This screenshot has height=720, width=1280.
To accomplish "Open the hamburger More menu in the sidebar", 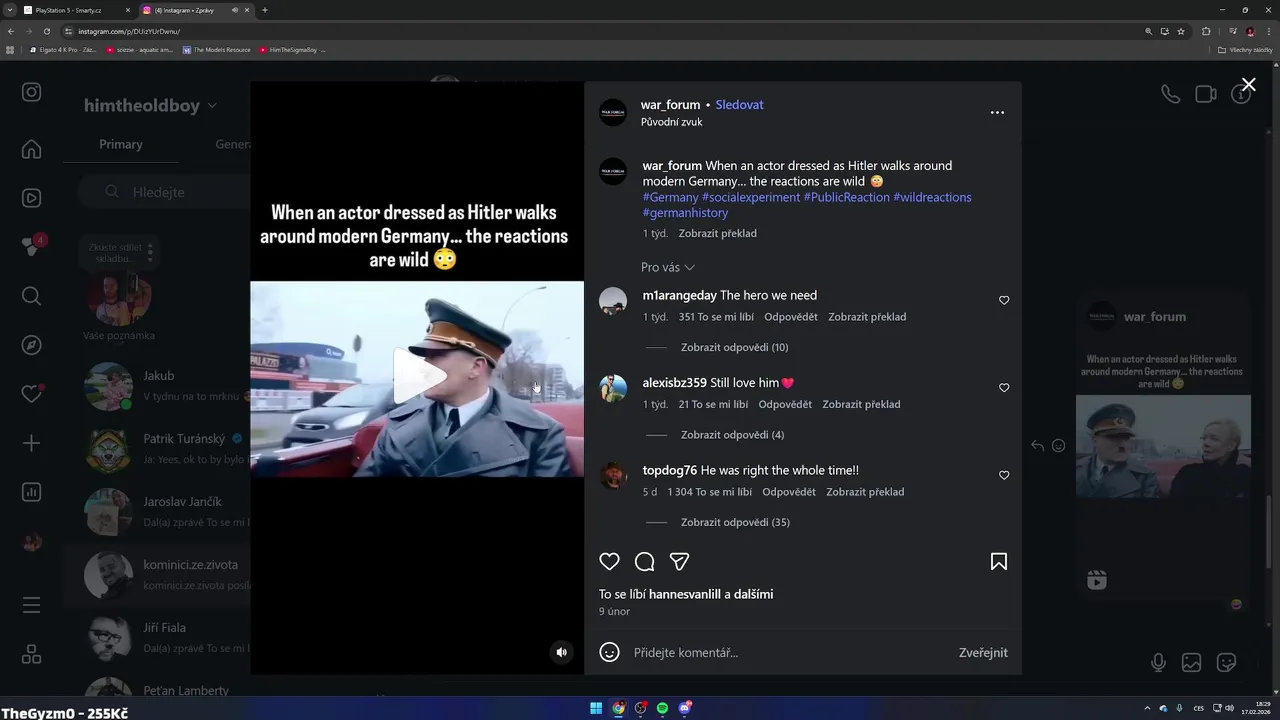I will (32, 605).
